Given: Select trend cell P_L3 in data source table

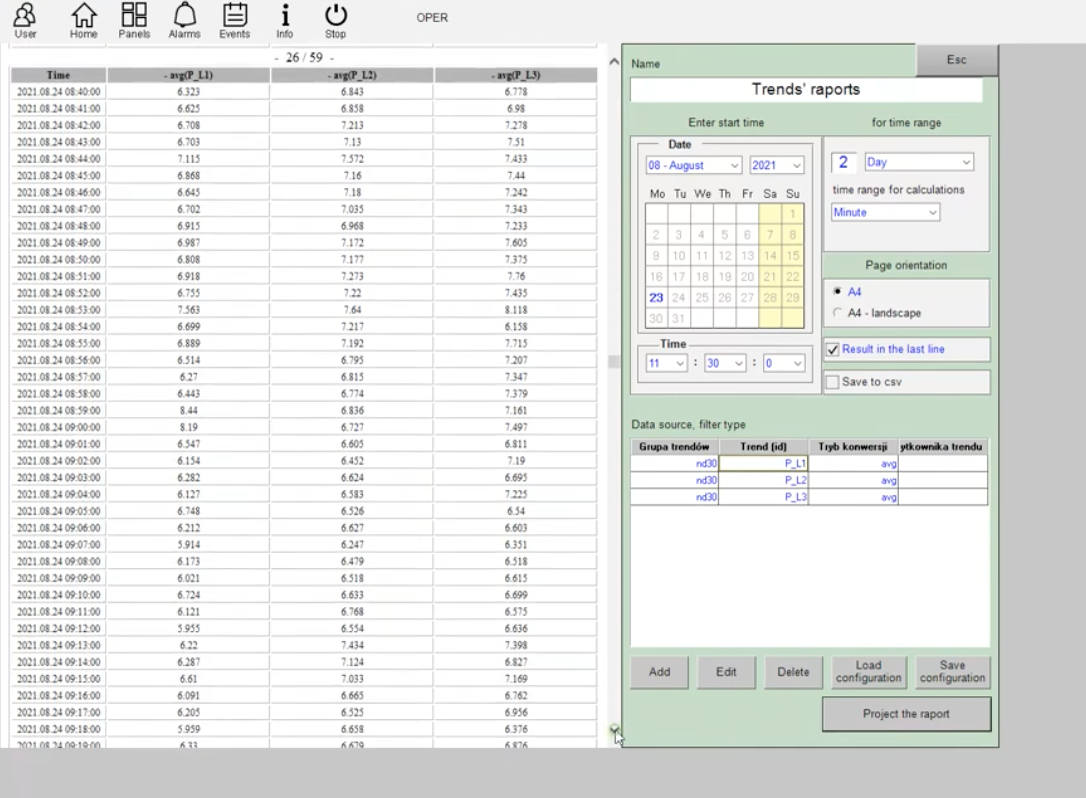Looking at the screenshot, I should (763, 497).
